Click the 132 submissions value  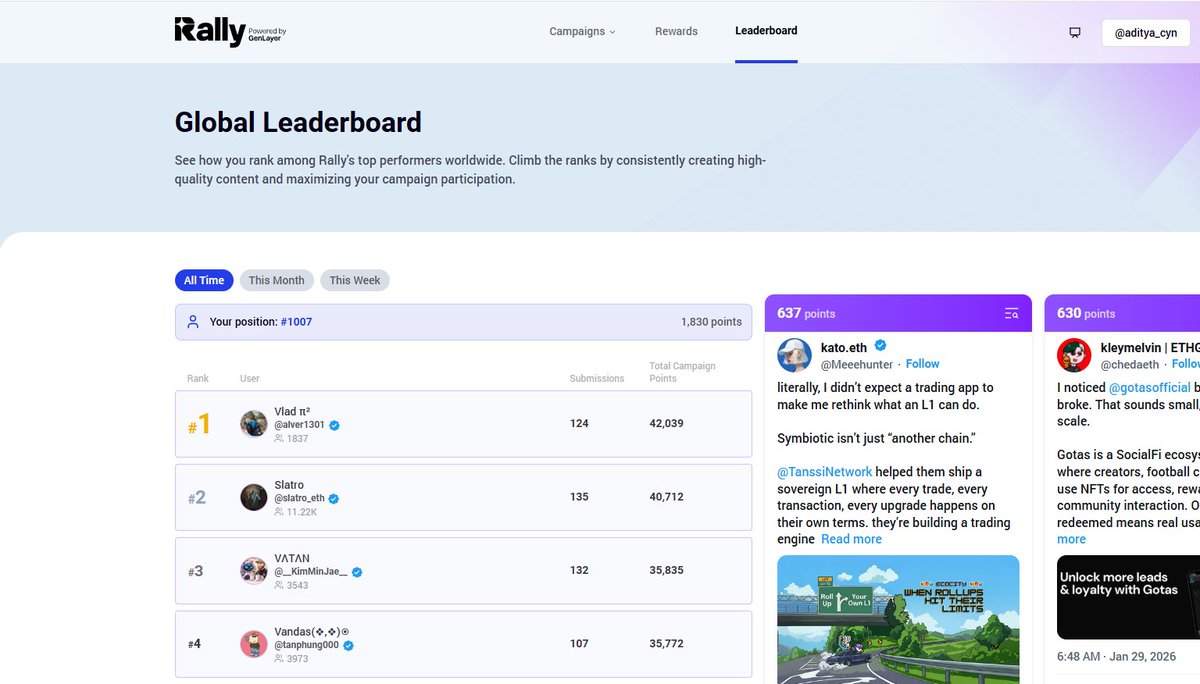click(579, 570)
